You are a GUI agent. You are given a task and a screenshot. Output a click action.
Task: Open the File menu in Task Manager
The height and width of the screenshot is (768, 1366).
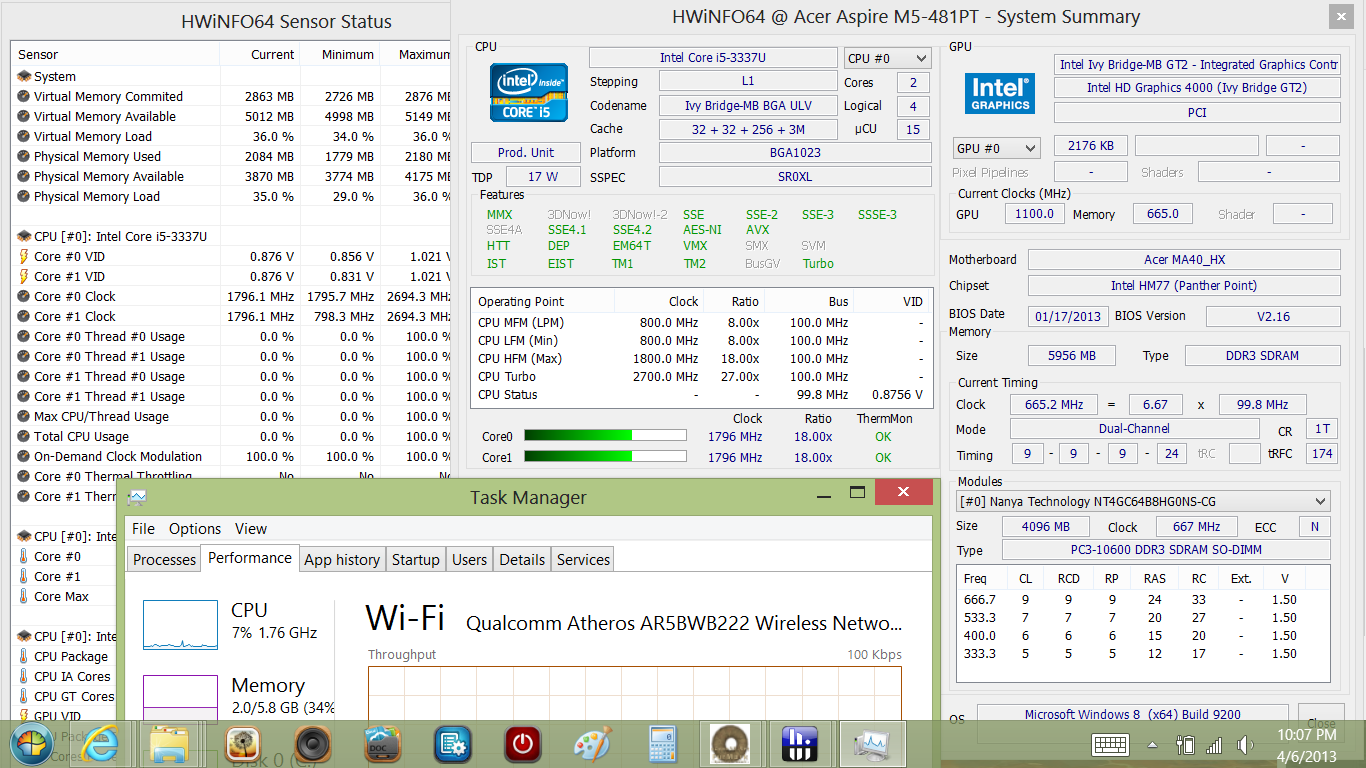click(143, 529)
